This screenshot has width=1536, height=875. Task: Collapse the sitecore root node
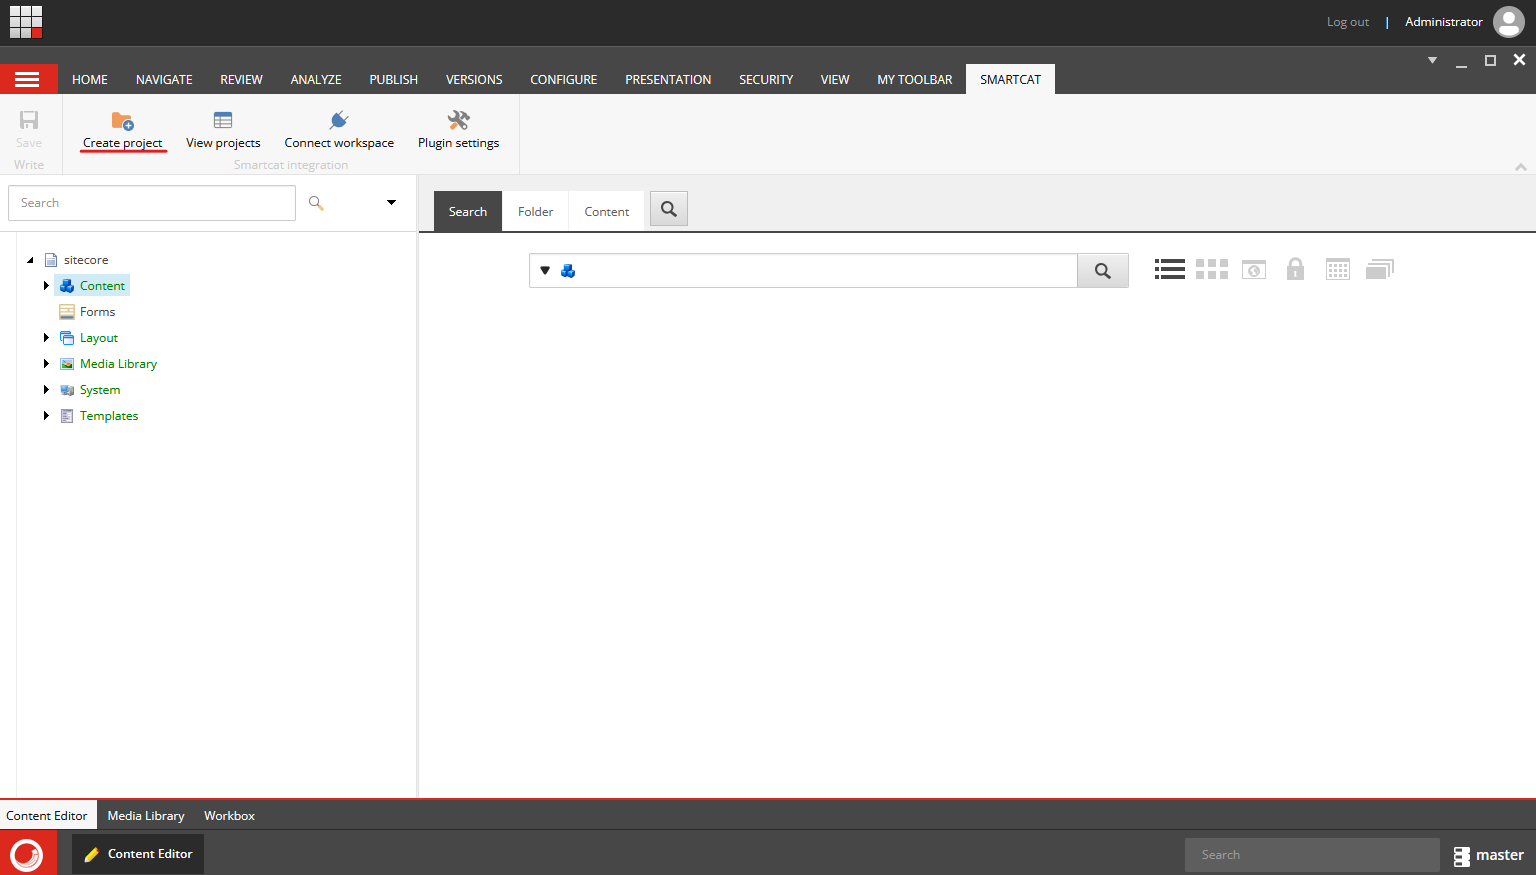click(x=30, y=260)
